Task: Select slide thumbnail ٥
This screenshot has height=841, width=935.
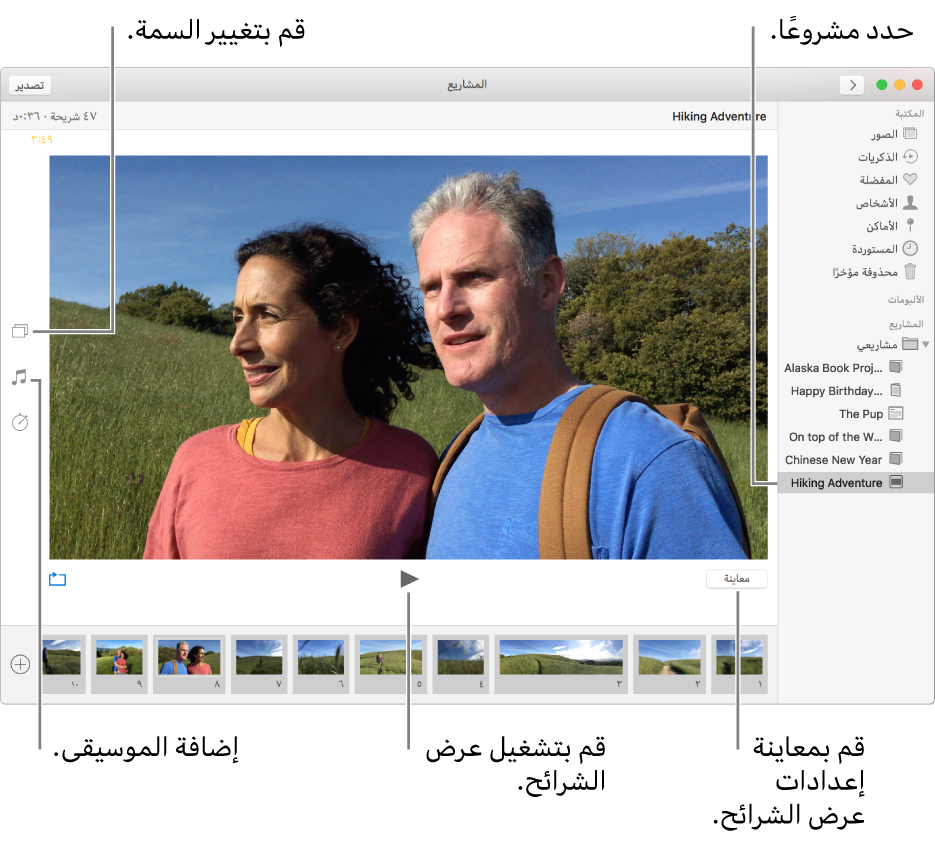Action: tap(391, 664)
